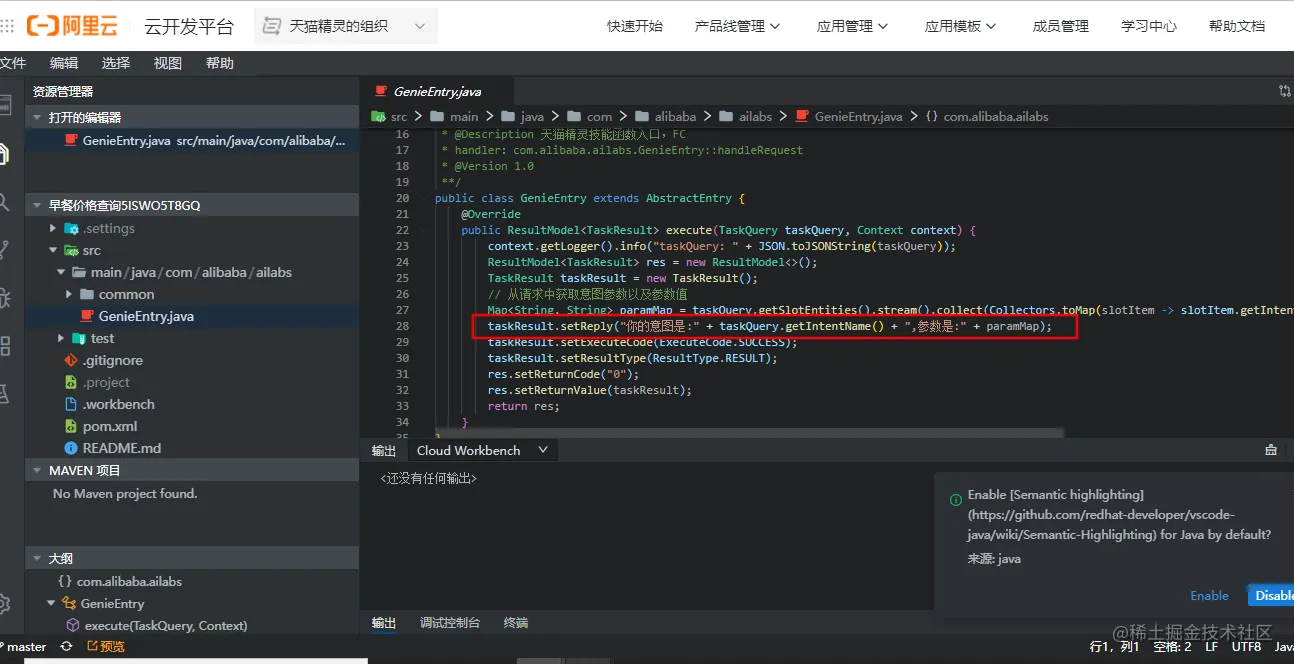Open the Source Control branch icon
This screenshot has width=1294, height=664.
pos(4,249)
